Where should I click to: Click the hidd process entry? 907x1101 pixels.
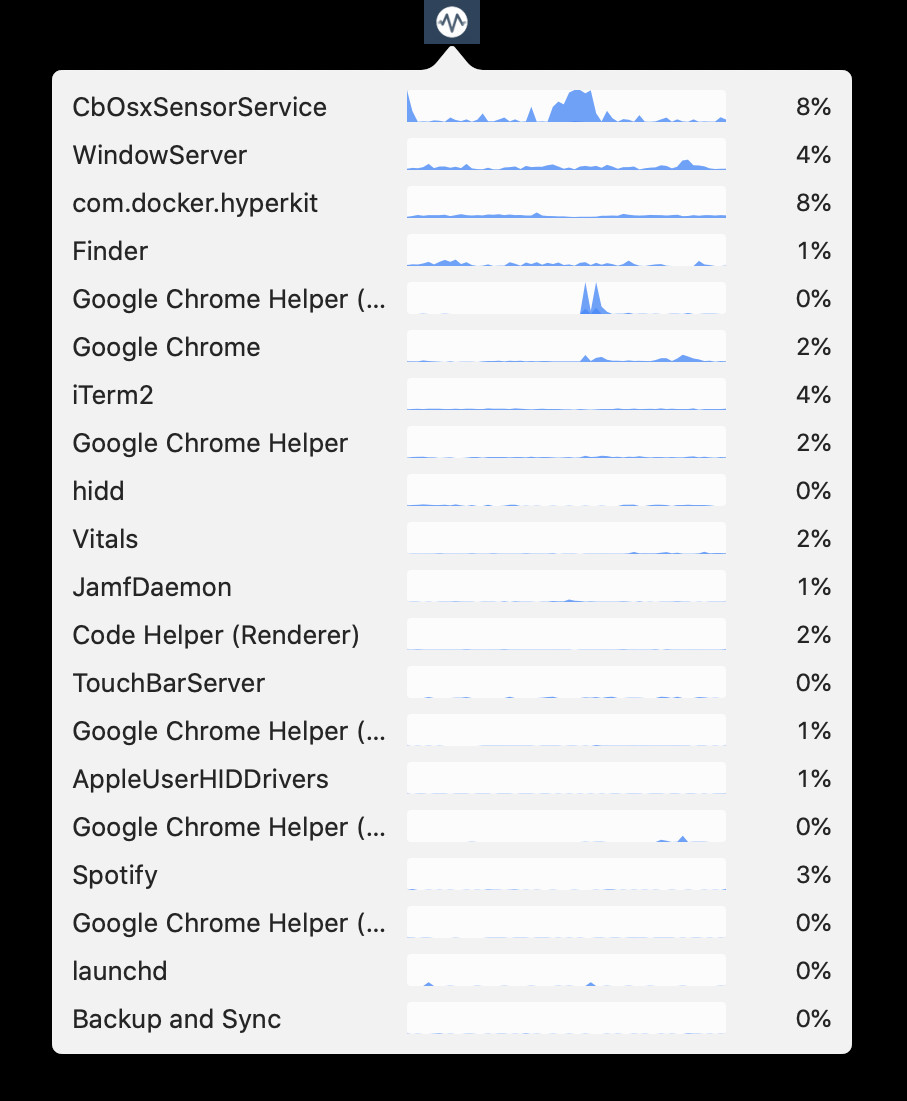point(451,491)
